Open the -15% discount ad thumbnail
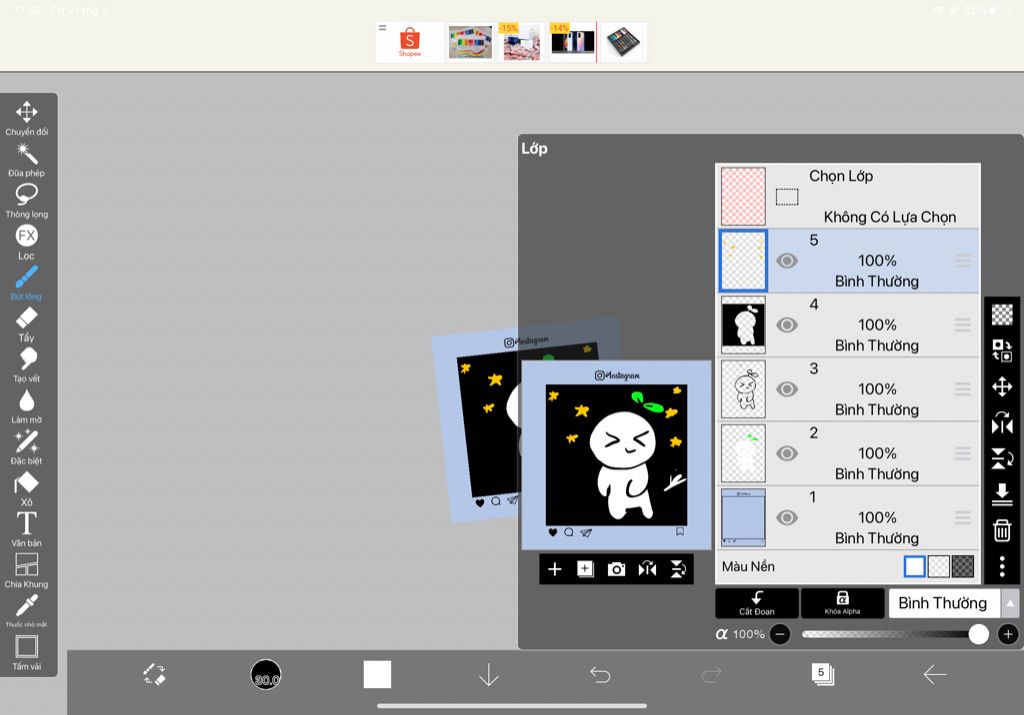 [521, 42]
